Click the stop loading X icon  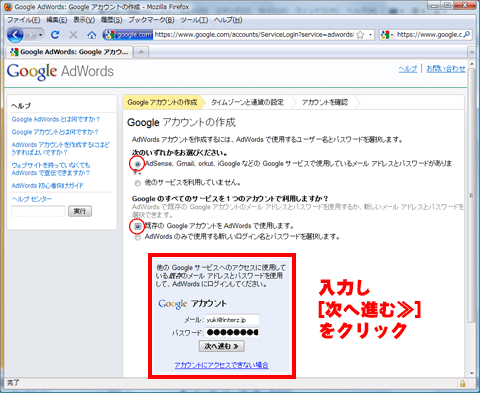[73, 35]
